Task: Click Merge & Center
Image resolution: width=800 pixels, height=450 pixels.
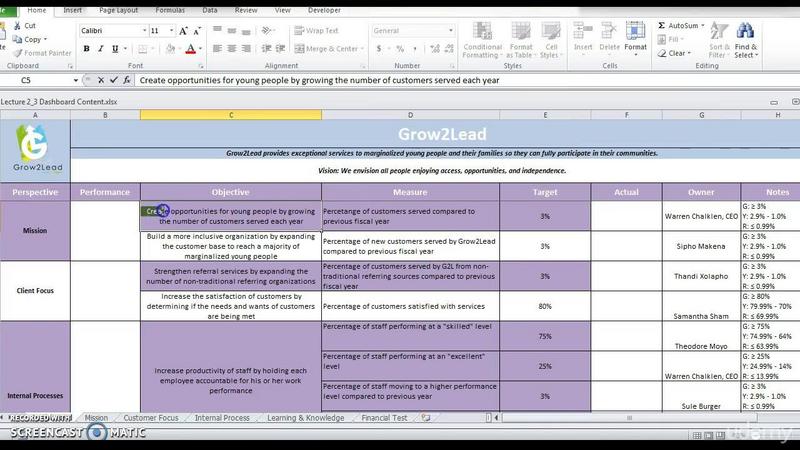Action: (x=326, y=48)
